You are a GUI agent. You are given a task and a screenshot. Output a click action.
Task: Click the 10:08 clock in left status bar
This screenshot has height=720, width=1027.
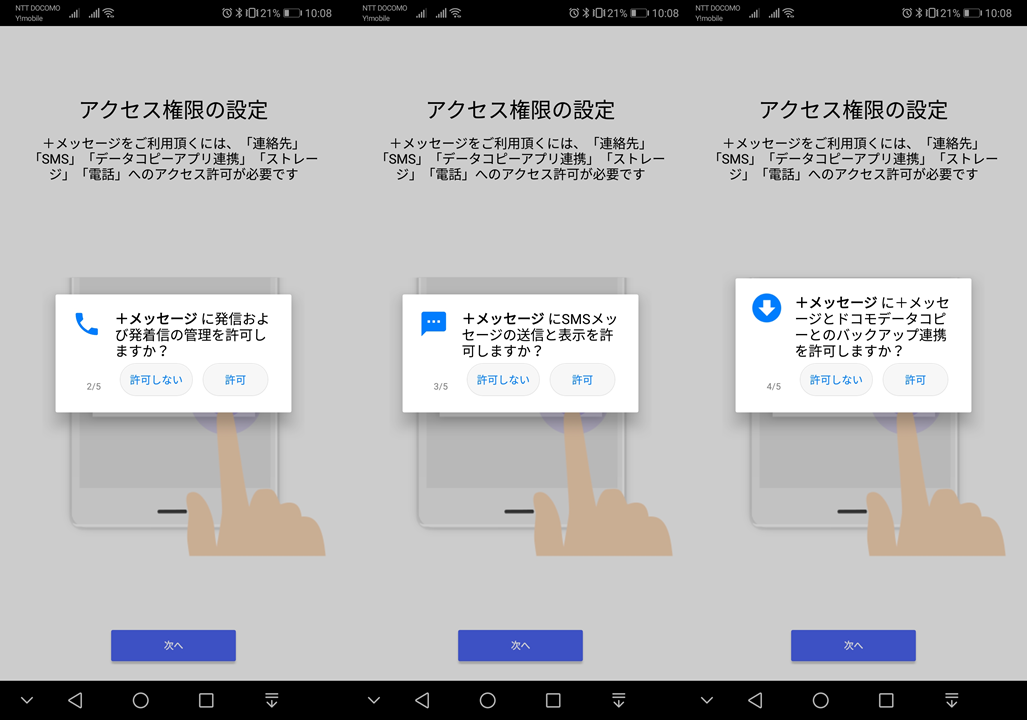[319, 13]
